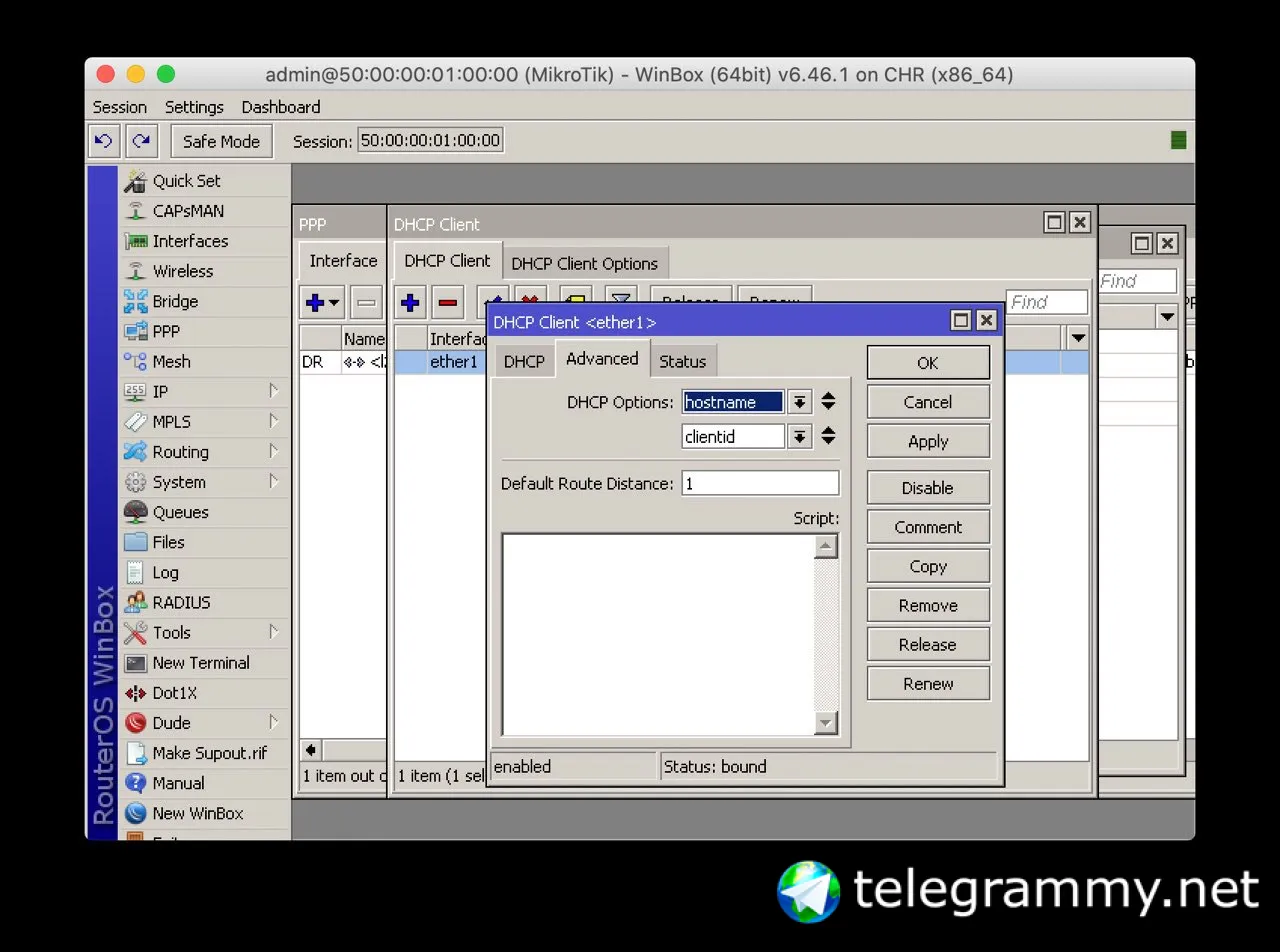Image resolution: width=1280 pixels, height=952 pixels.
Task: Click the Copy button
Action: pyautogui.click(x=928, y=566)
